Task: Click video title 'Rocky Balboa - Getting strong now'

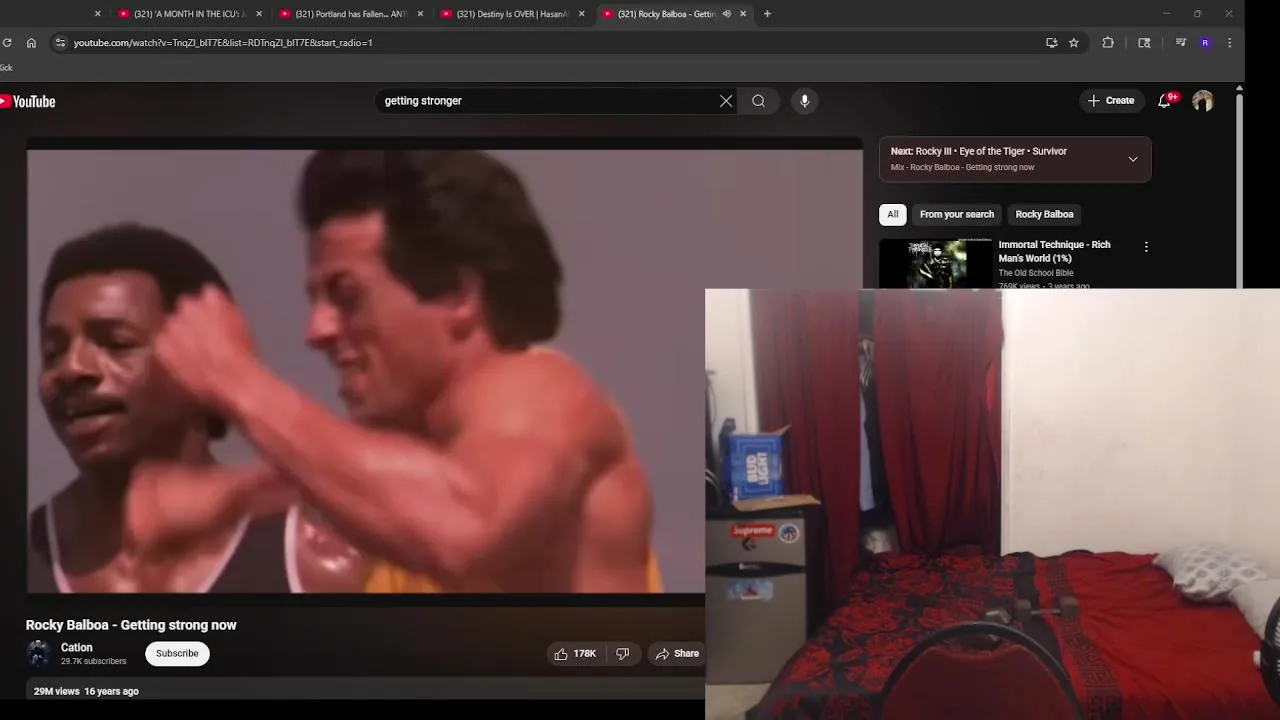Action: [131, 625]
